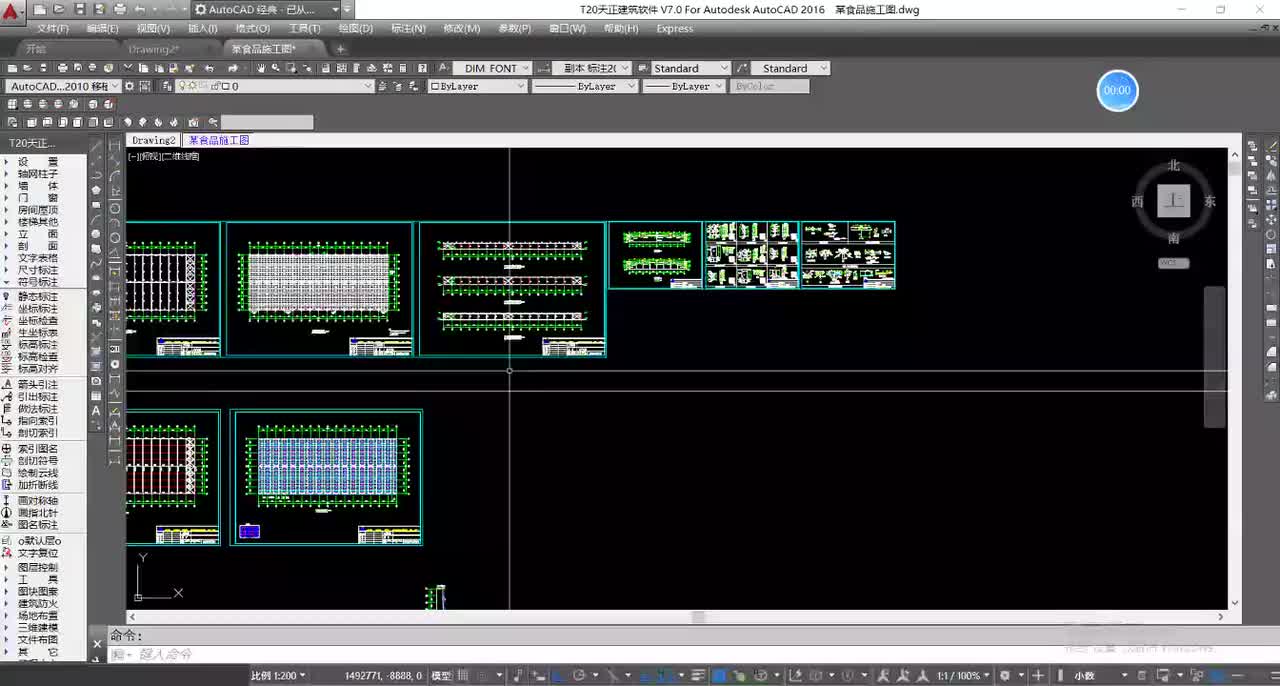Click the 绘制云线 command

(x=38, y=473)
